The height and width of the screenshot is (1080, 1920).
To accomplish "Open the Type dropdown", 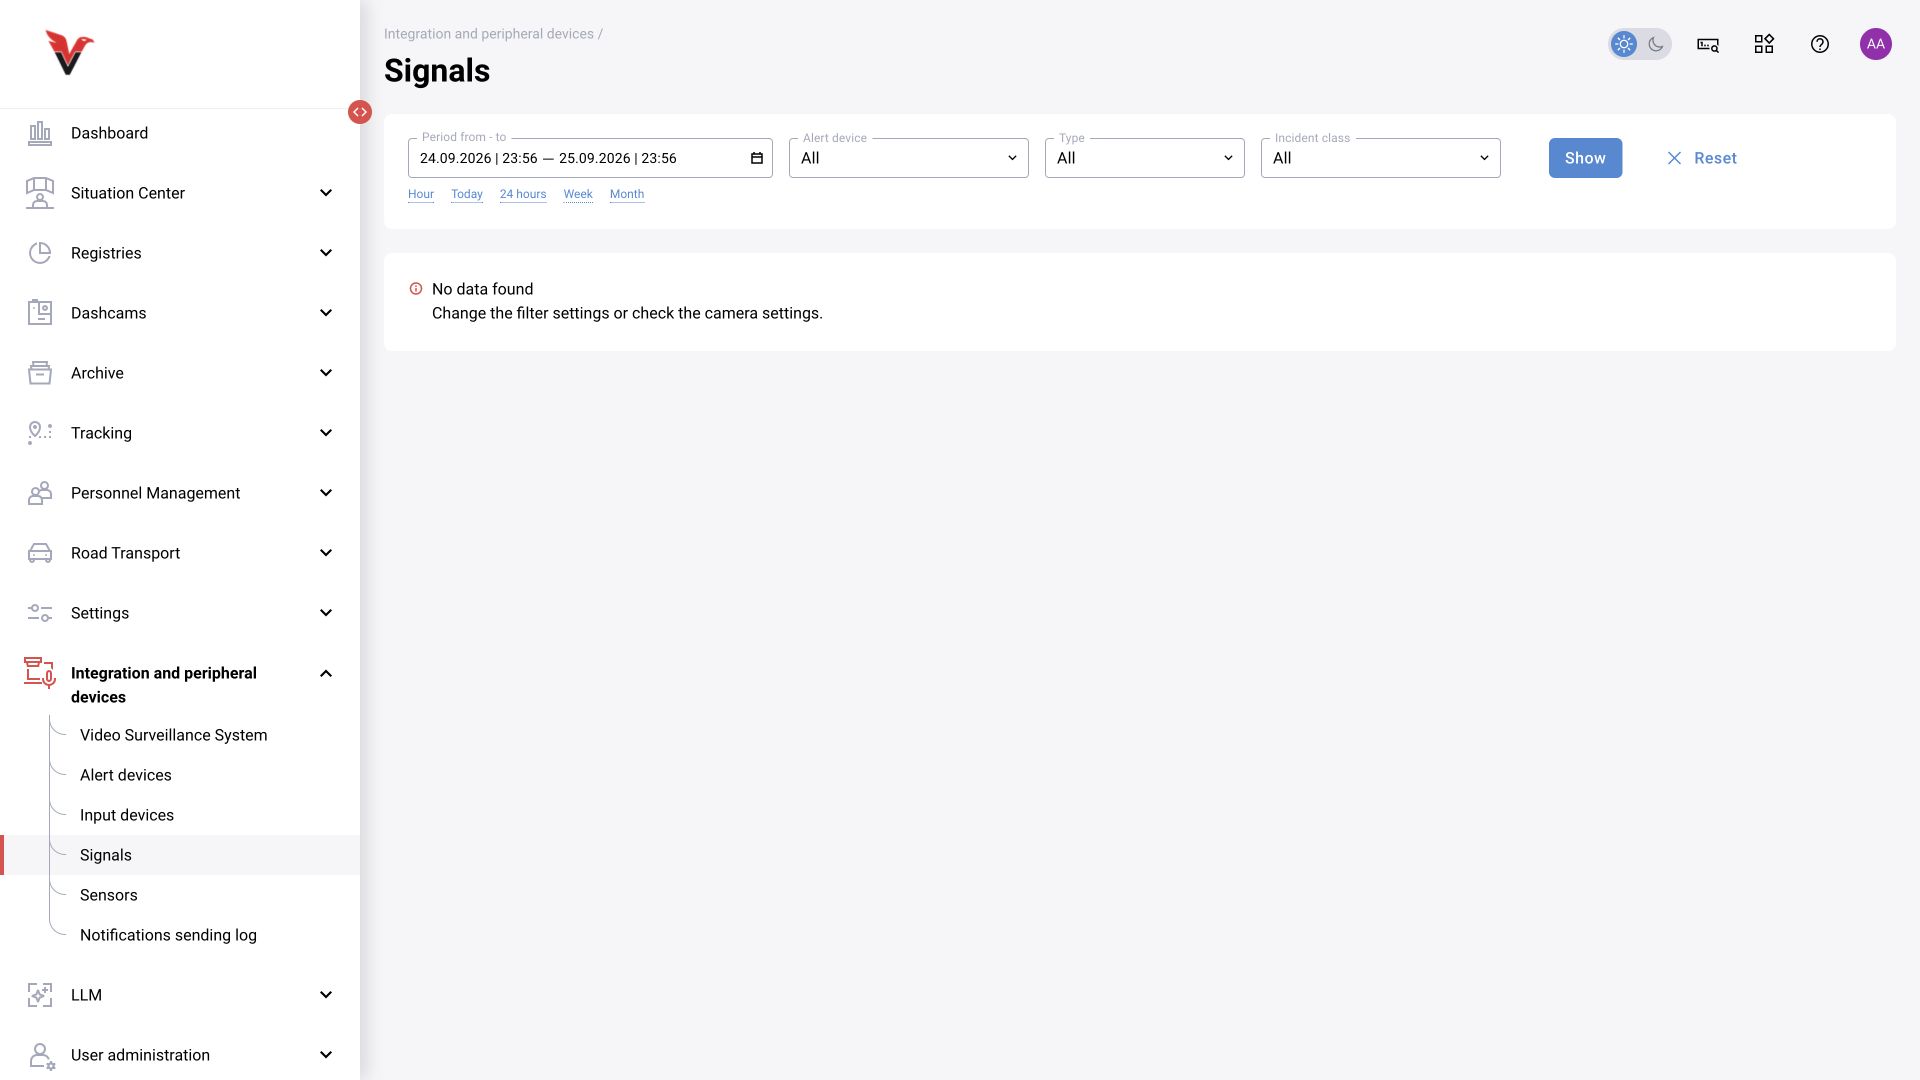I will click(x=1145, y=158).
